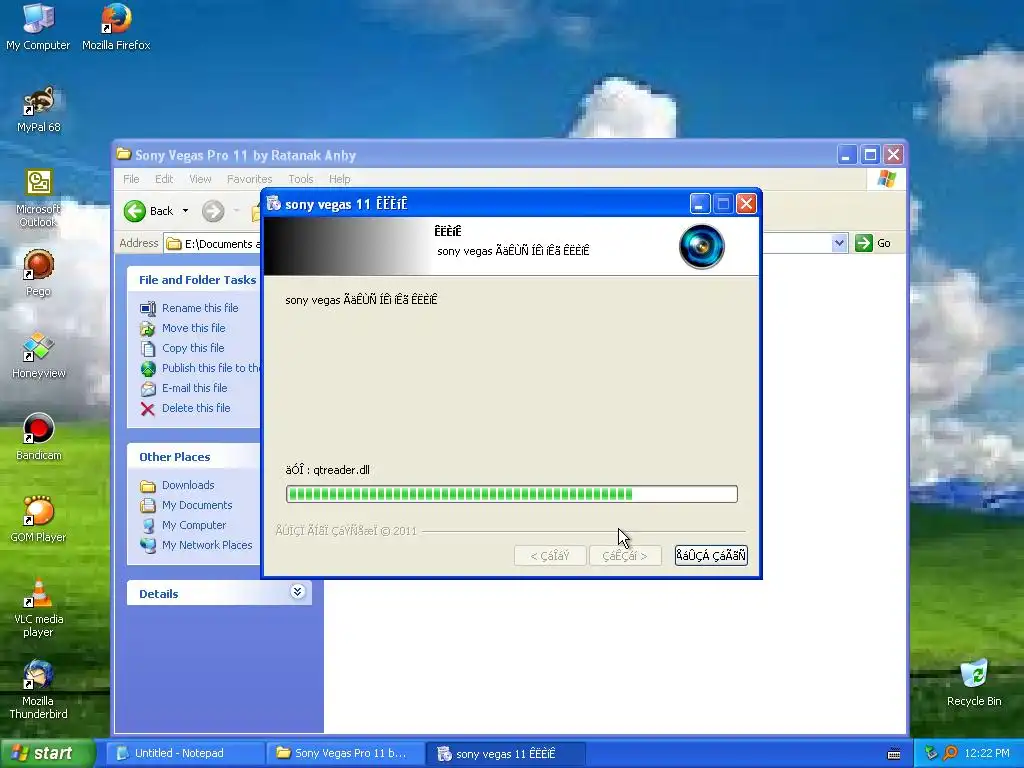Click the red X Delete this file icon
The height and width of the screenshot is (768, 1024).
point(148,409)
